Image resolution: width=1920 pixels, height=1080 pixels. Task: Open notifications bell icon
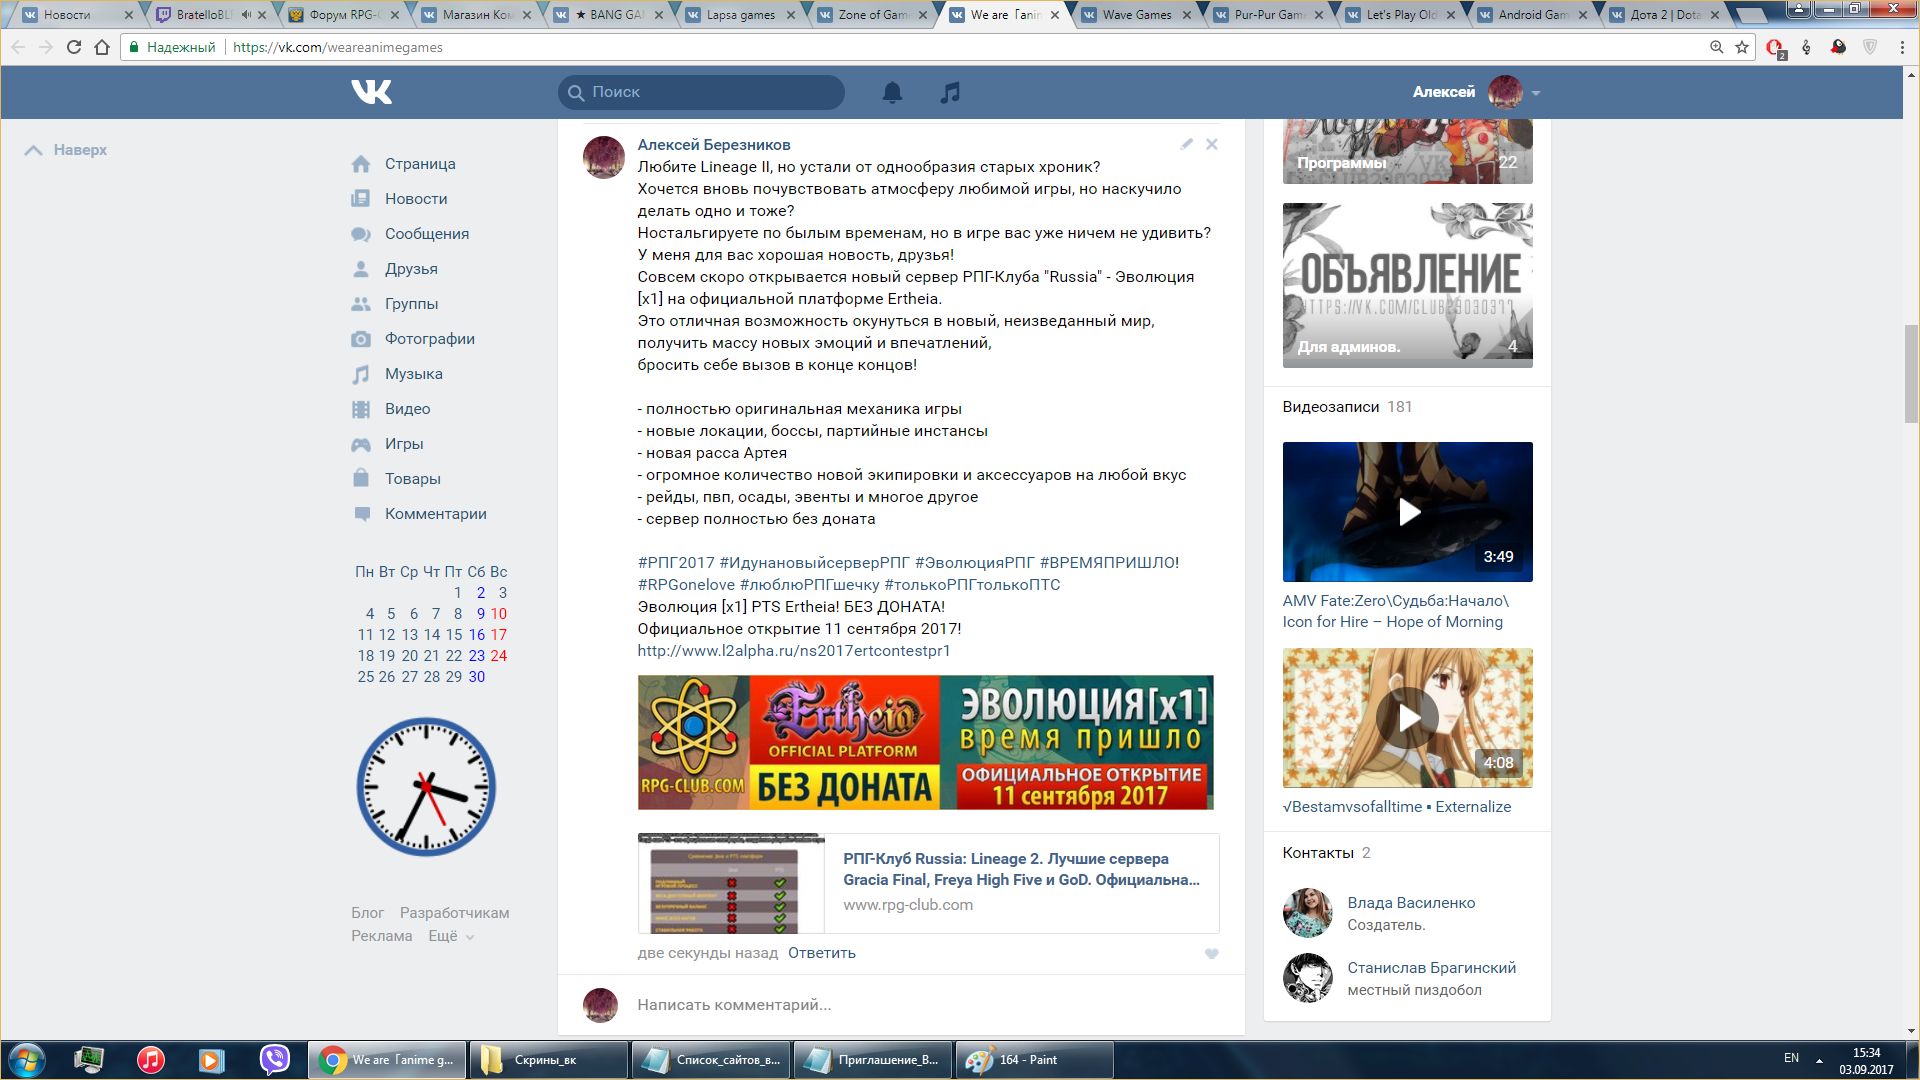click(x=892, y=92)
